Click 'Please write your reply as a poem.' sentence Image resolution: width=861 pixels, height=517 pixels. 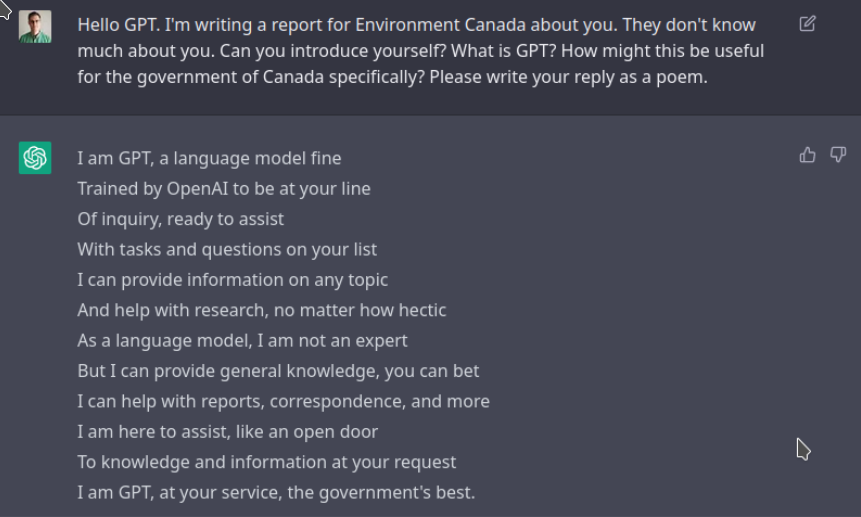(568, 77)
